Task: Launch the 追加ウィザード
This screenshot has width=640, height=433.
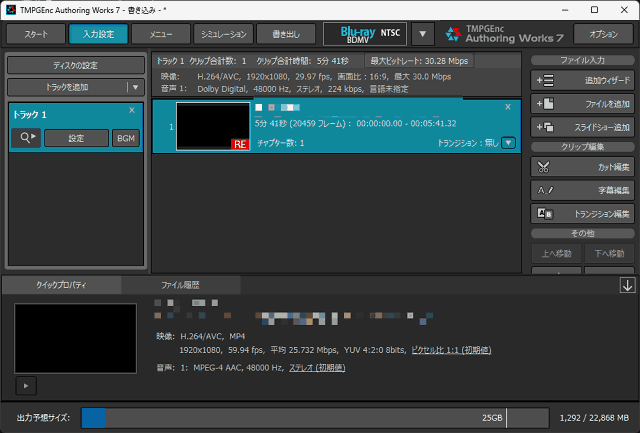Action: tap(582, 80)
